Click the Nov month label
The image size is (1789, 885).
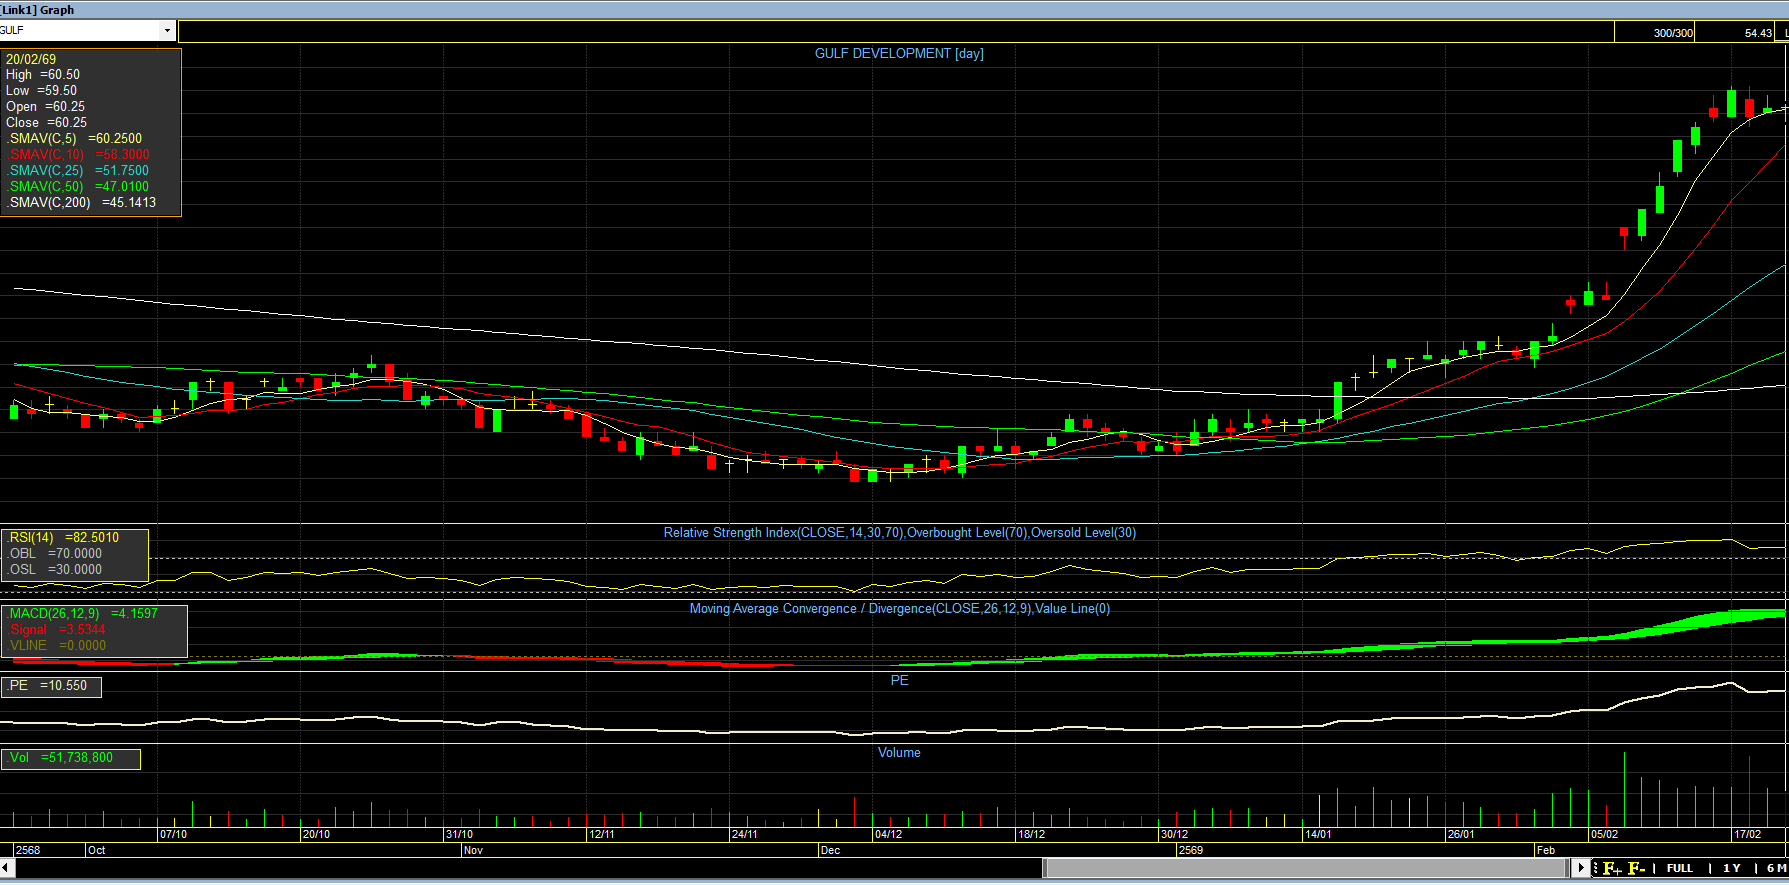click(x=473, y=850)
